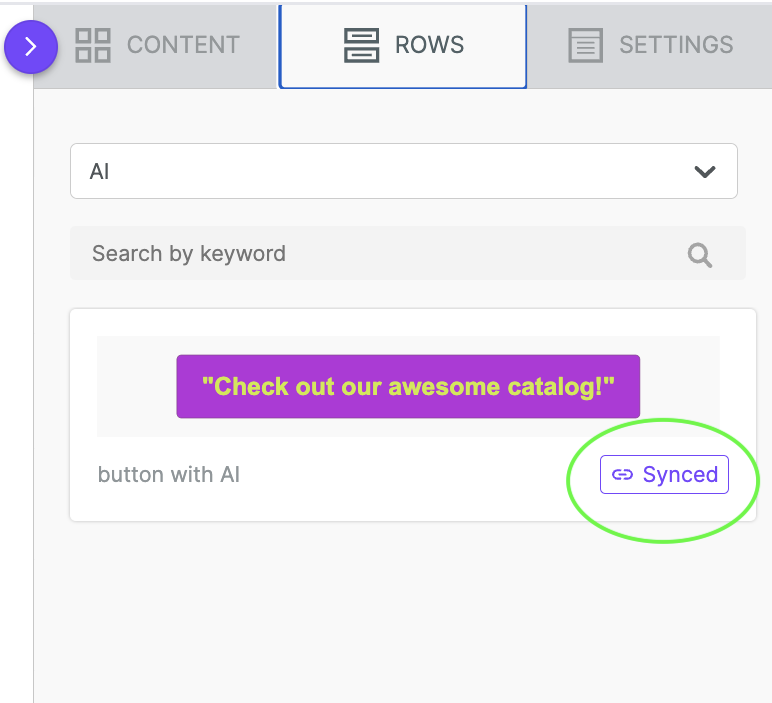Open the SETTINGS tab label
The image size is (772, 703).
click(676, 45)
